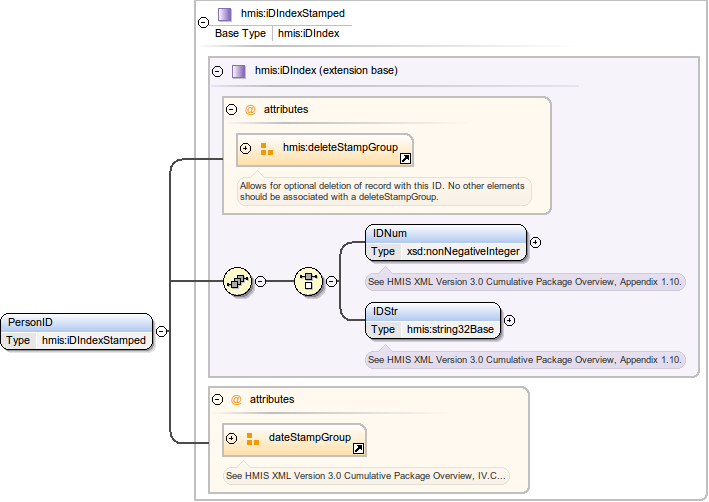This screenshot has width=709, height=502.
Task: Click the orange dateStampGroup group icon
Action: (252, 439)
